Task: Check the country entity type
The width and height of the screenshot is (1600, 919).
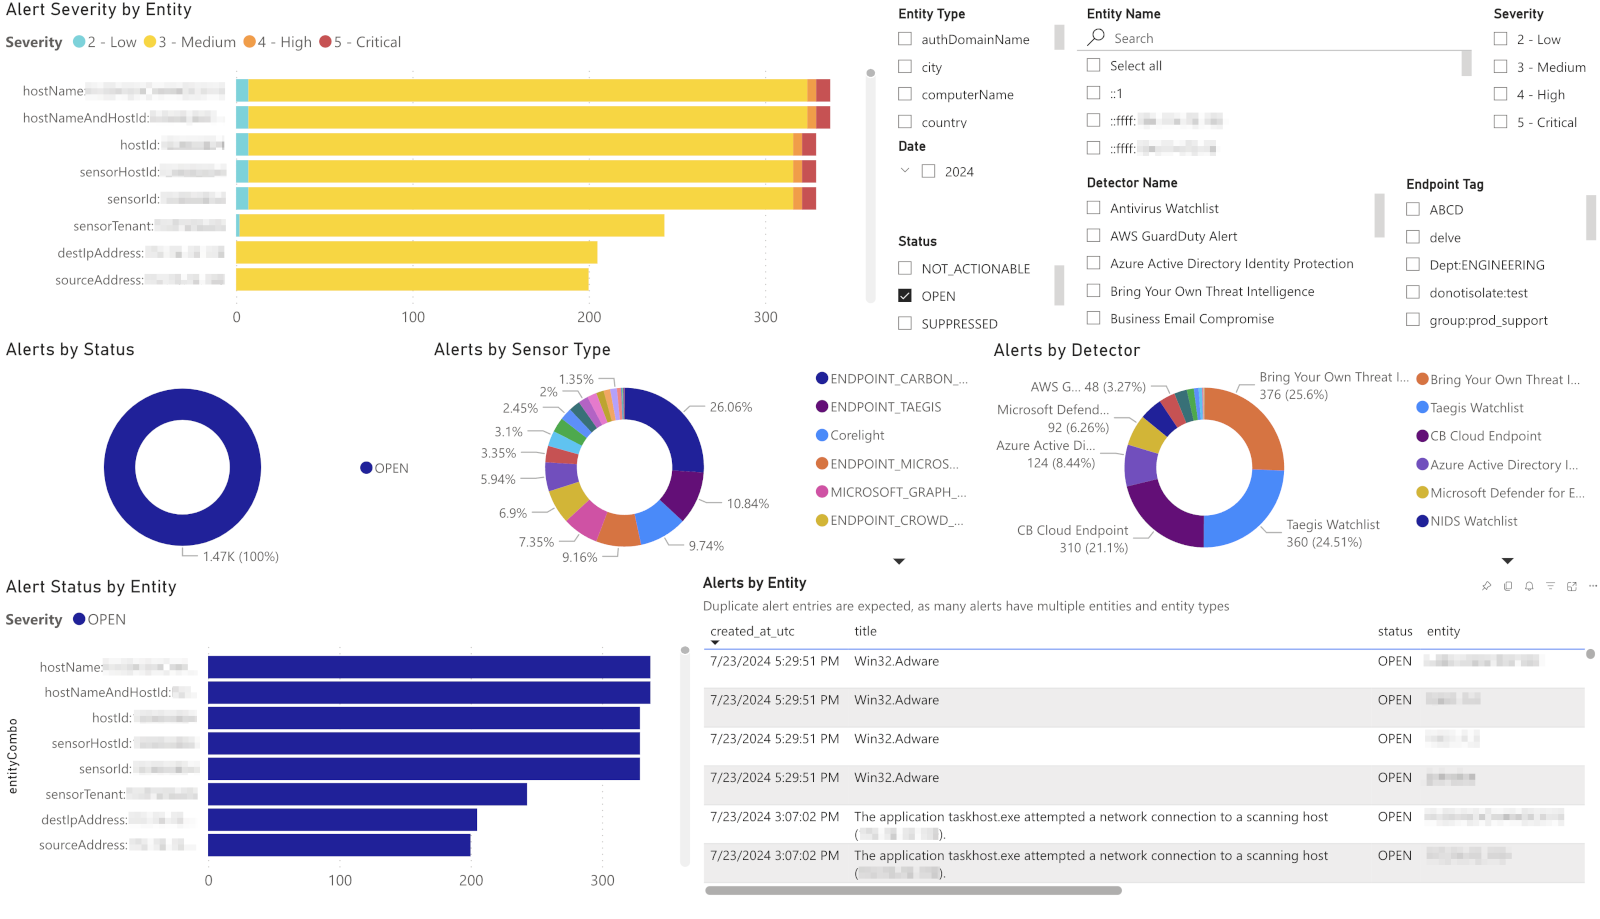Action: 905,122
